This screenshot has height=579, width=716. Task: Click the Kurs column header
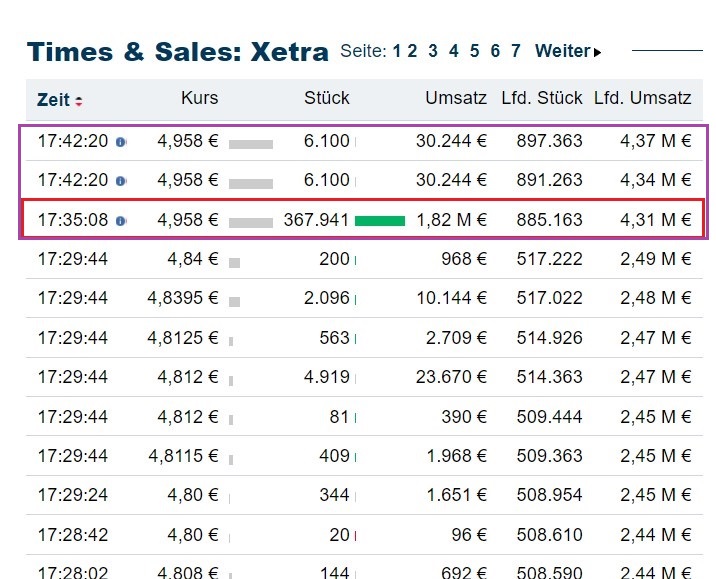point(199,98)
